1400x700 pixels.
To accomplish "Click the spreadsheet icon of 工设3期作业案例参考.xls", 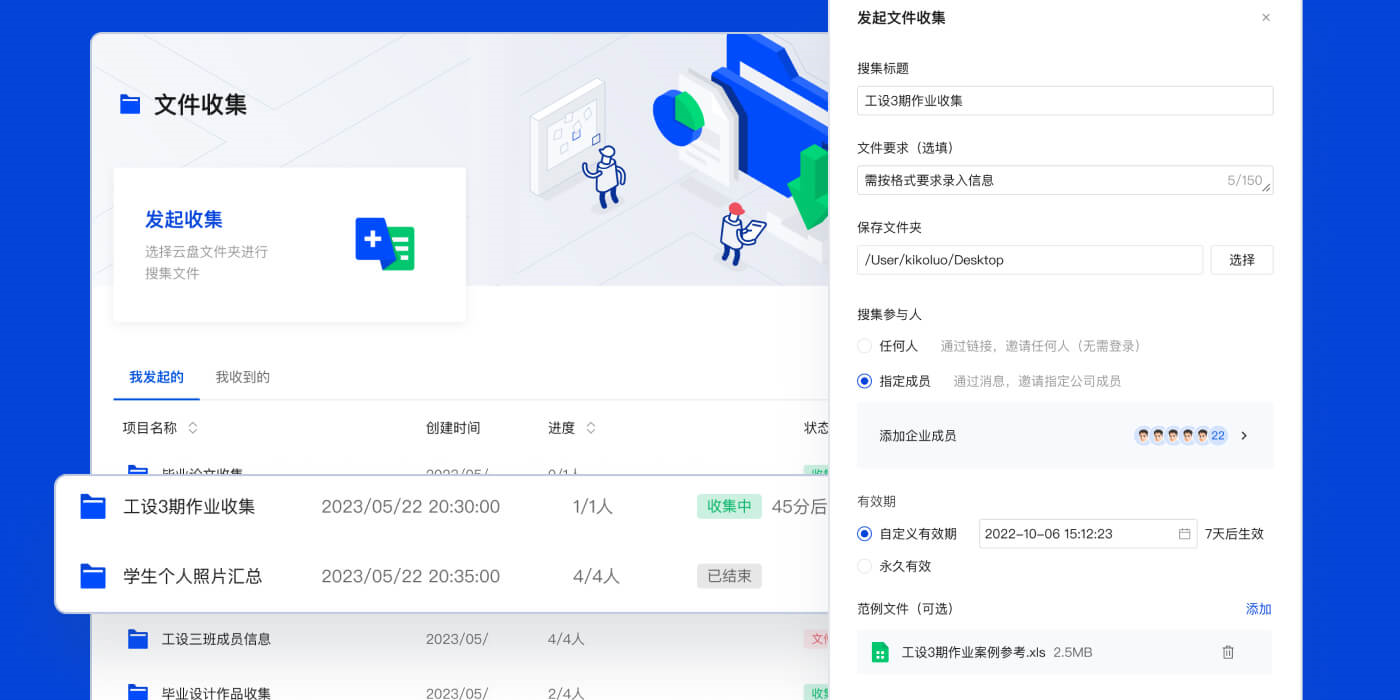I will [x=878, y=652].
